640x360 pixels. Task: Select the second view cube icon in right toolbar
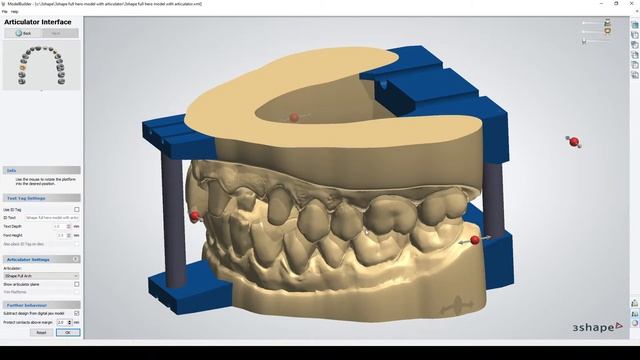click(635, 35)
